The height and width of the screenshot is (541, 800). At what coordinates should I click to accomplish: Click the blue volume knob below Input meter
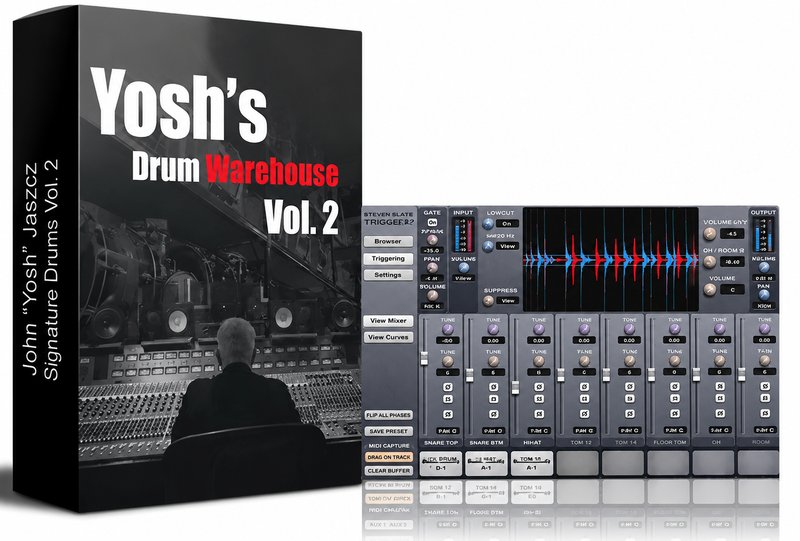pos(464,267)
